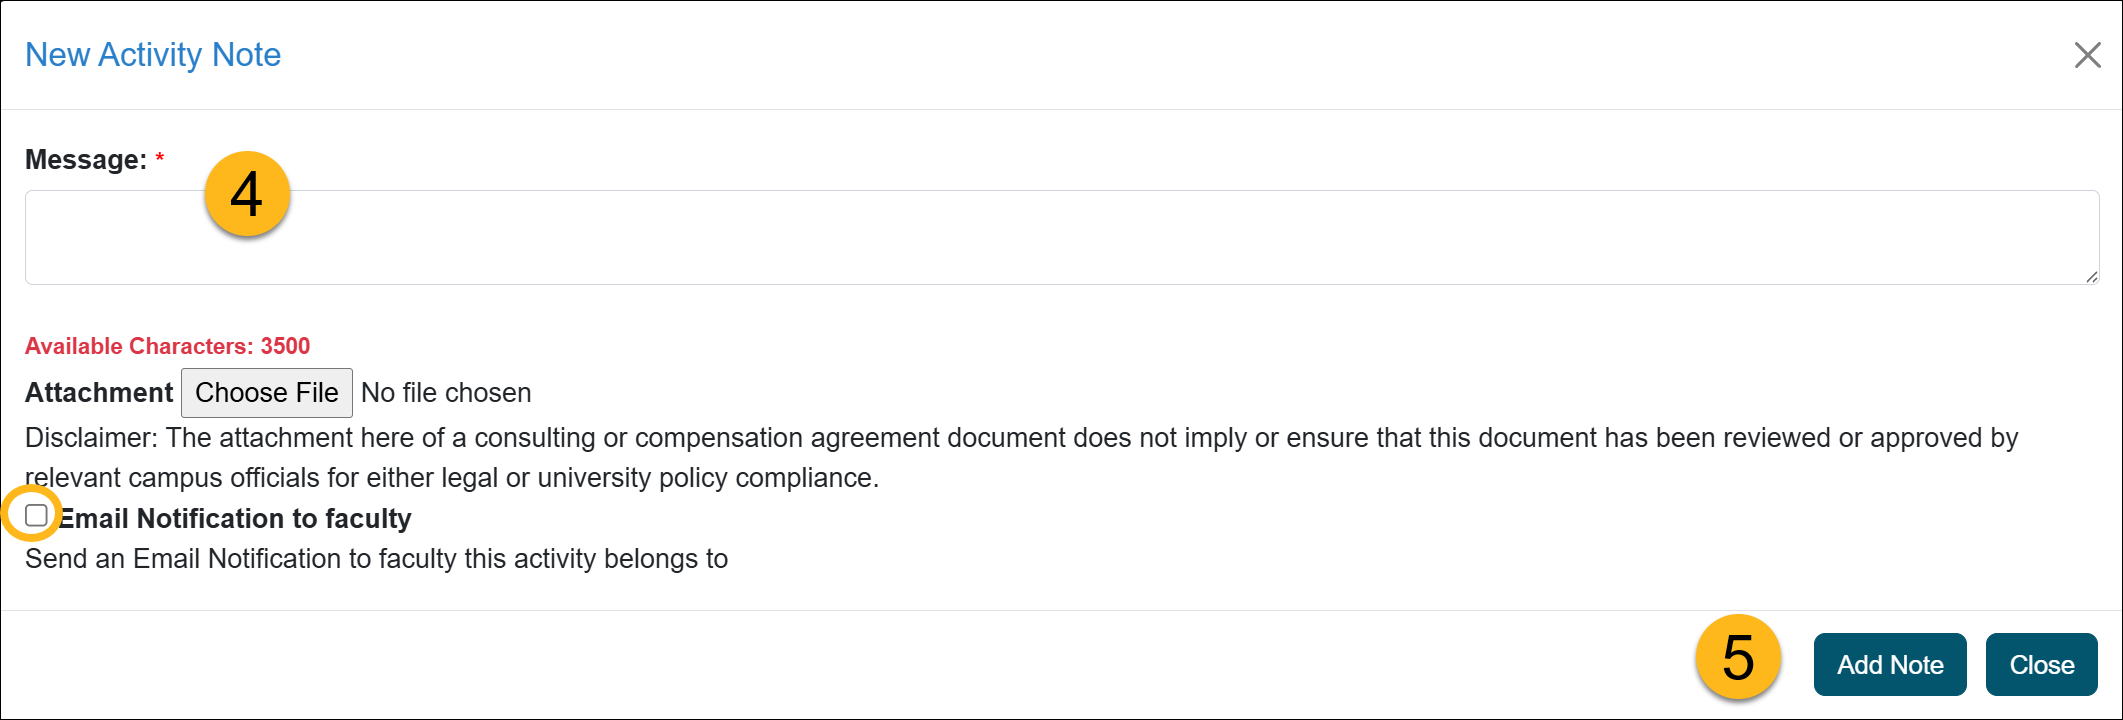The image size is (2123, 720).
Task: Close the dialog with the X icon
Action: tap(2087, 55)
